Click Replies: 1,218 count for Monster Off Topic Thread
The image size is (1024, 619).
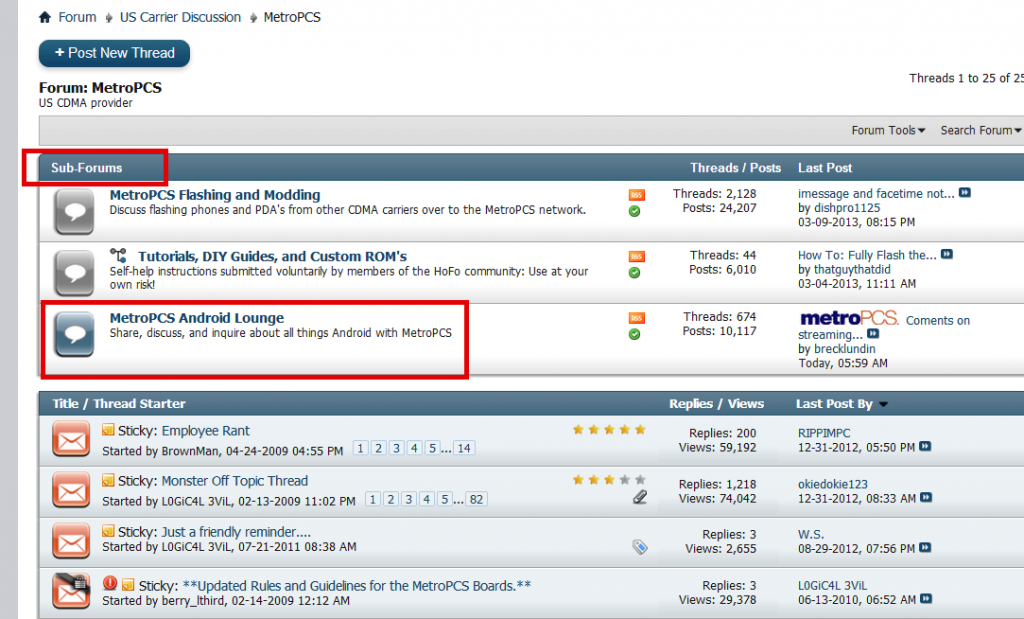(x=717, y=484)
